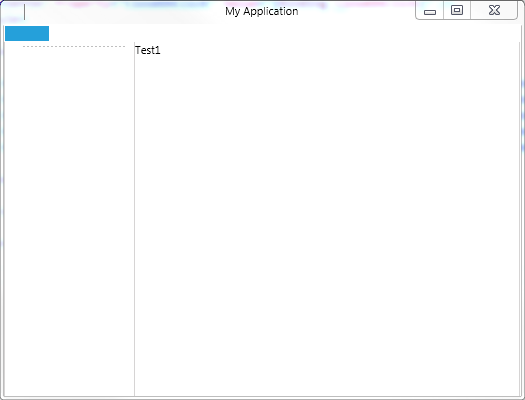
Task: Select the highlighted blue menu item
Action: click(27, 33)
